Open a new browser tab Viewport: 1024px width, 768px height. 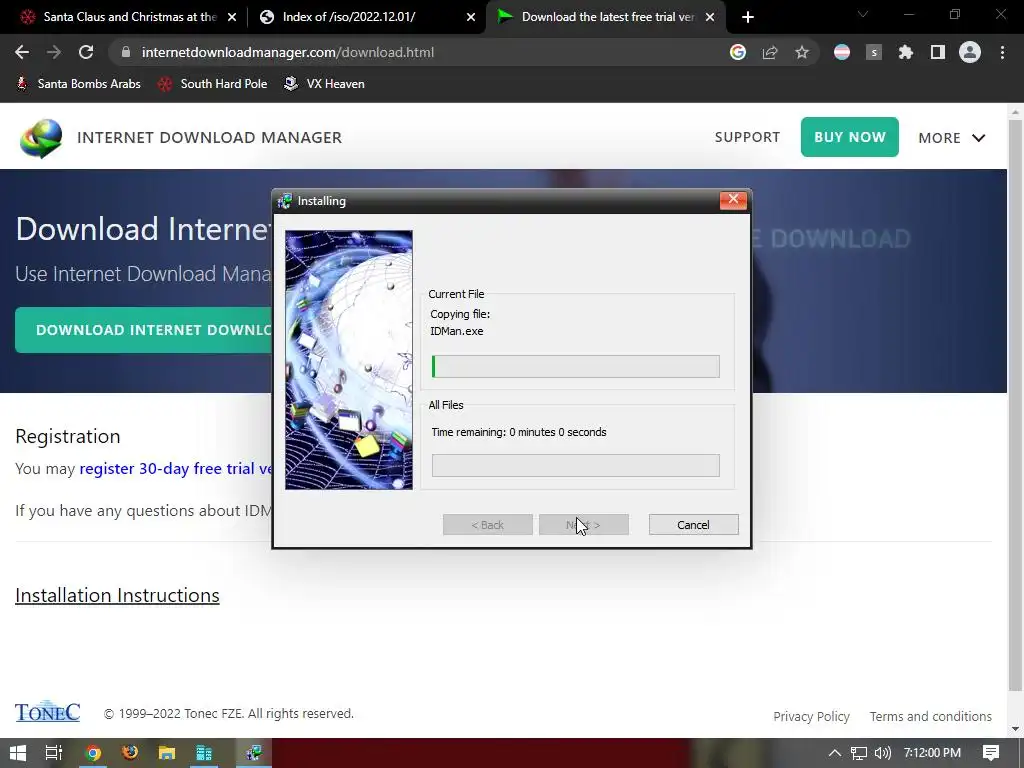tap(748, 17)
